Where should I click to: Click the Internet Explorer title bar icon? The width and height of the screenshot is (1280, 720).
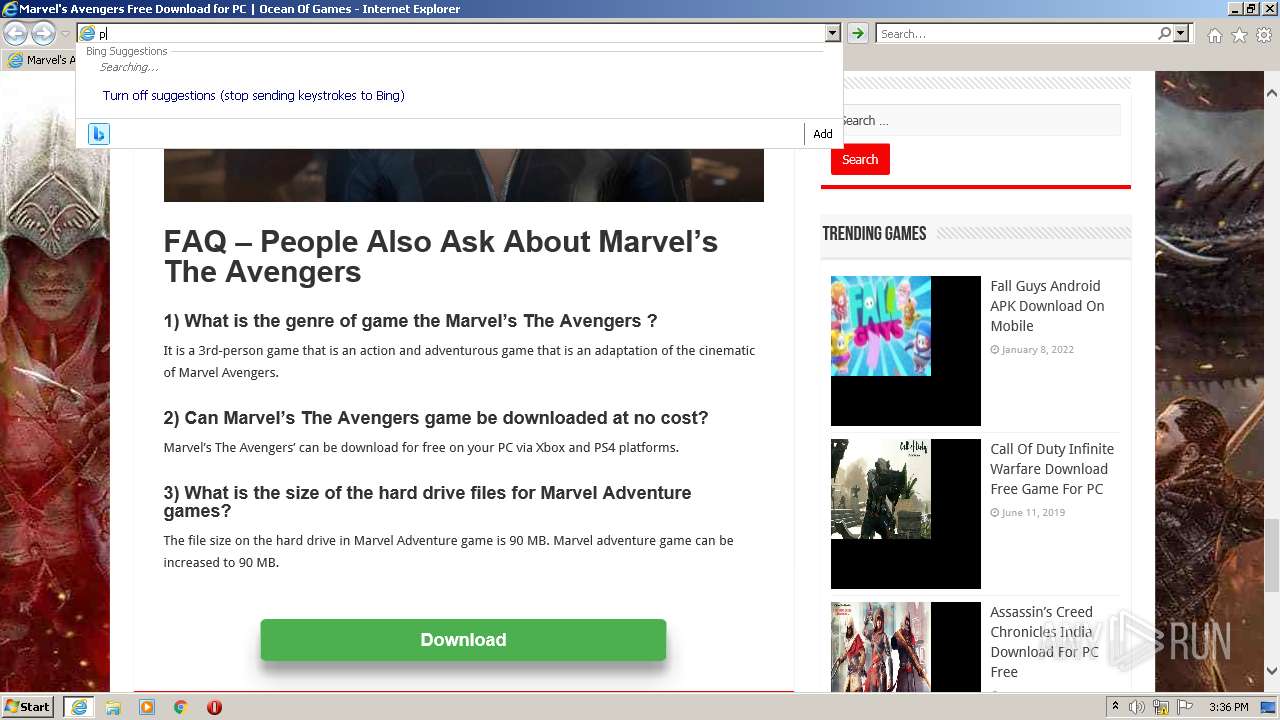(9, 9)
